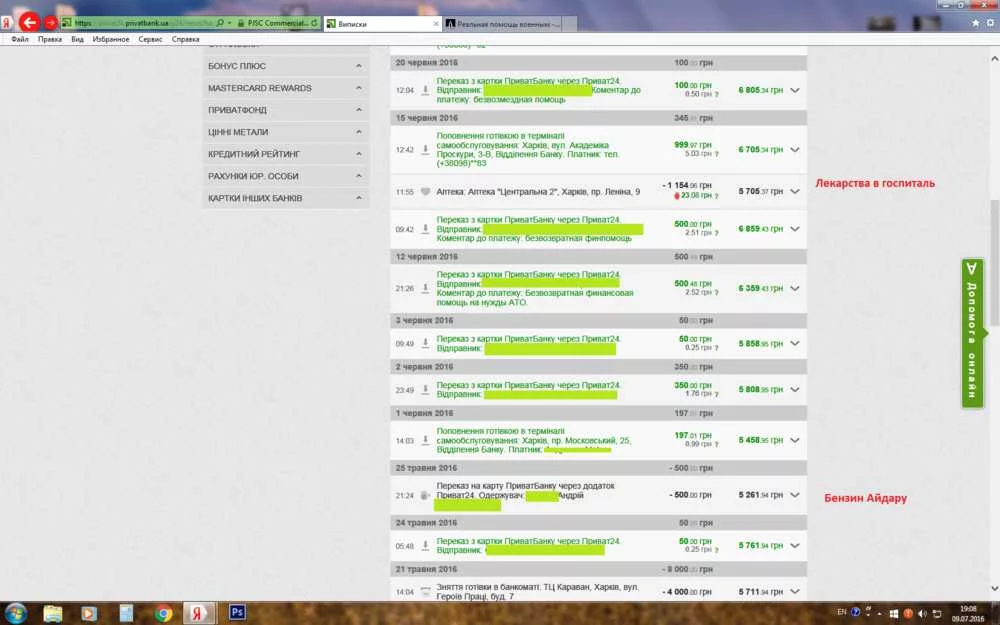The height and width of the screenshot is (625, 1000).
Task: Expand РАХУНКИ ЮР. ОСОБИ sidebar section
Action: pos(286,176)
